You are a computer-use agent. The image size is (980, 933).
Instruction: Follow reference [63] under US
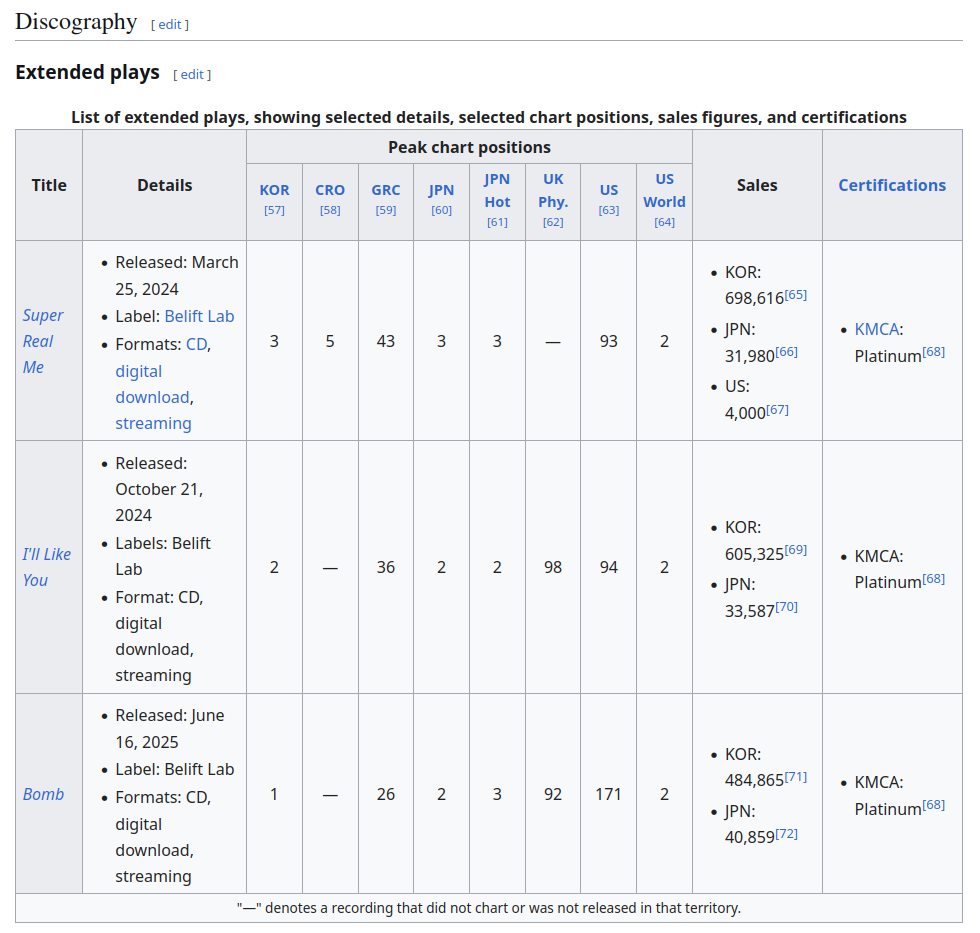pyautogui.click(x=609, y=210)
